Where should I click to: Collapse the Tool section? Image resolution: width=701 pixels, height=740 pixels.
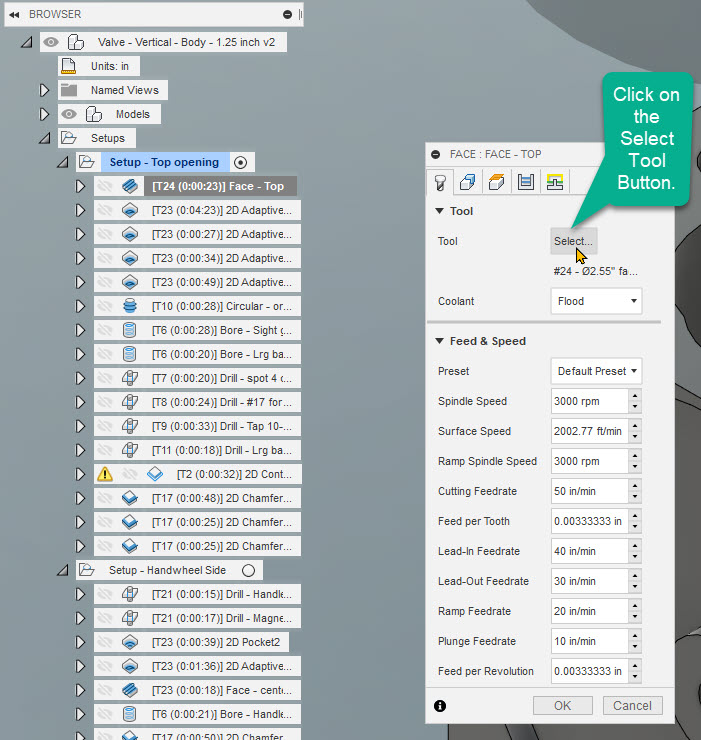click(439, 211)
